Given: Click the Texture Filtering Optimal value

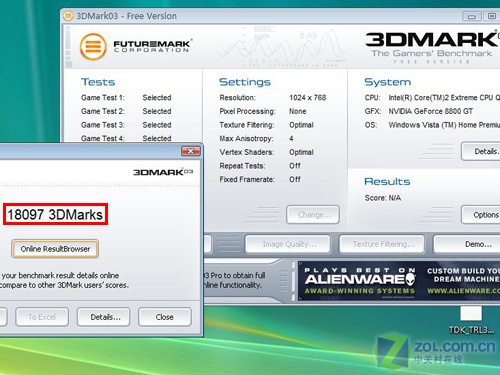Looking at the screenshot, I should pos(301,125).
